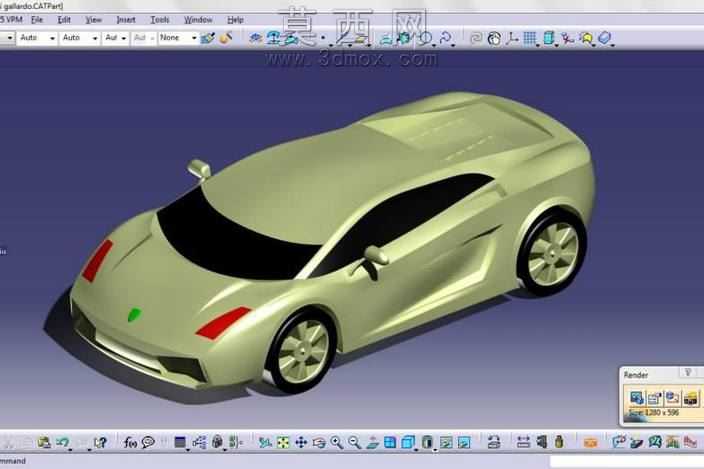704x469 pixels.
Task: Click the padlock icon in bottom toolbar
Action: pyautogui.click(x=217, y=442)
